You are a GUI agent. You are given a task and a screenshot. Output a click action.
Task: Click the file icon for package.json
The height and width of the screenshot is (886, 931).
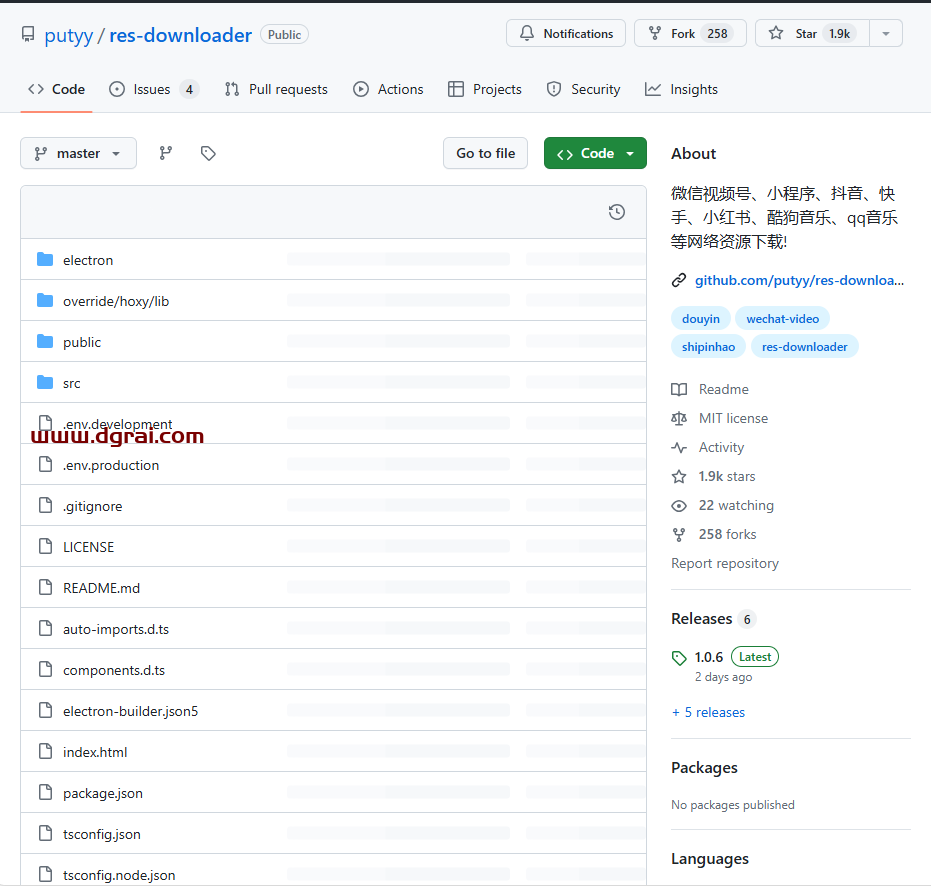click(45, 792)
